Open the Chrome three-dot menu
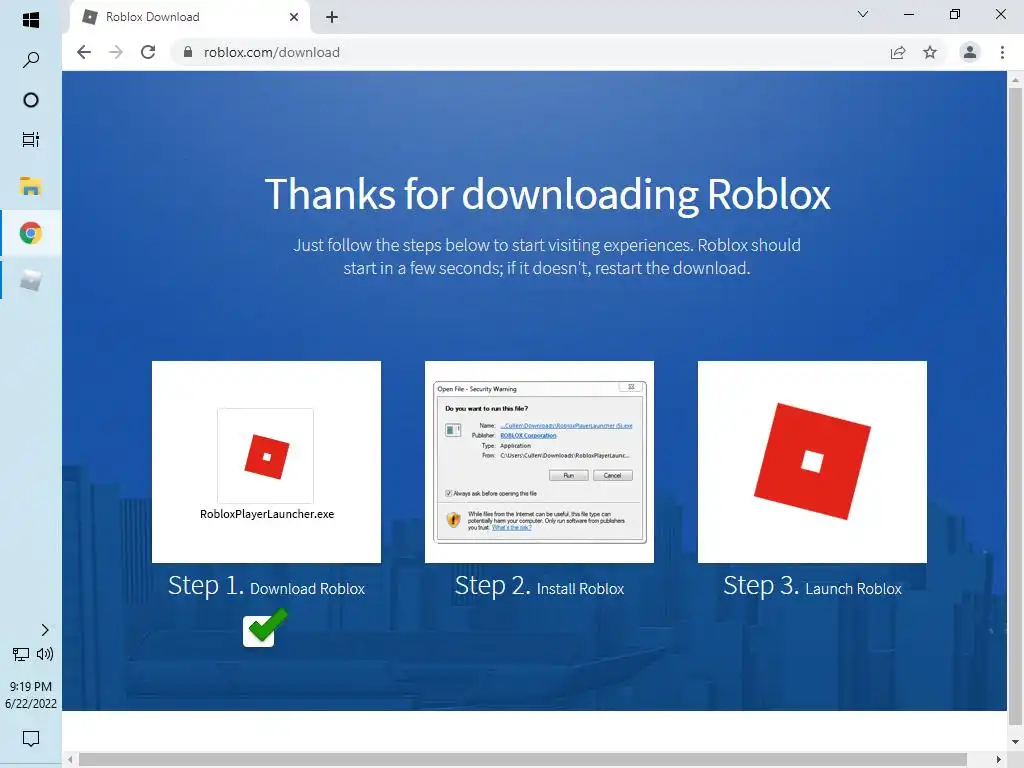1024x768 pixels. point(1002,52)
